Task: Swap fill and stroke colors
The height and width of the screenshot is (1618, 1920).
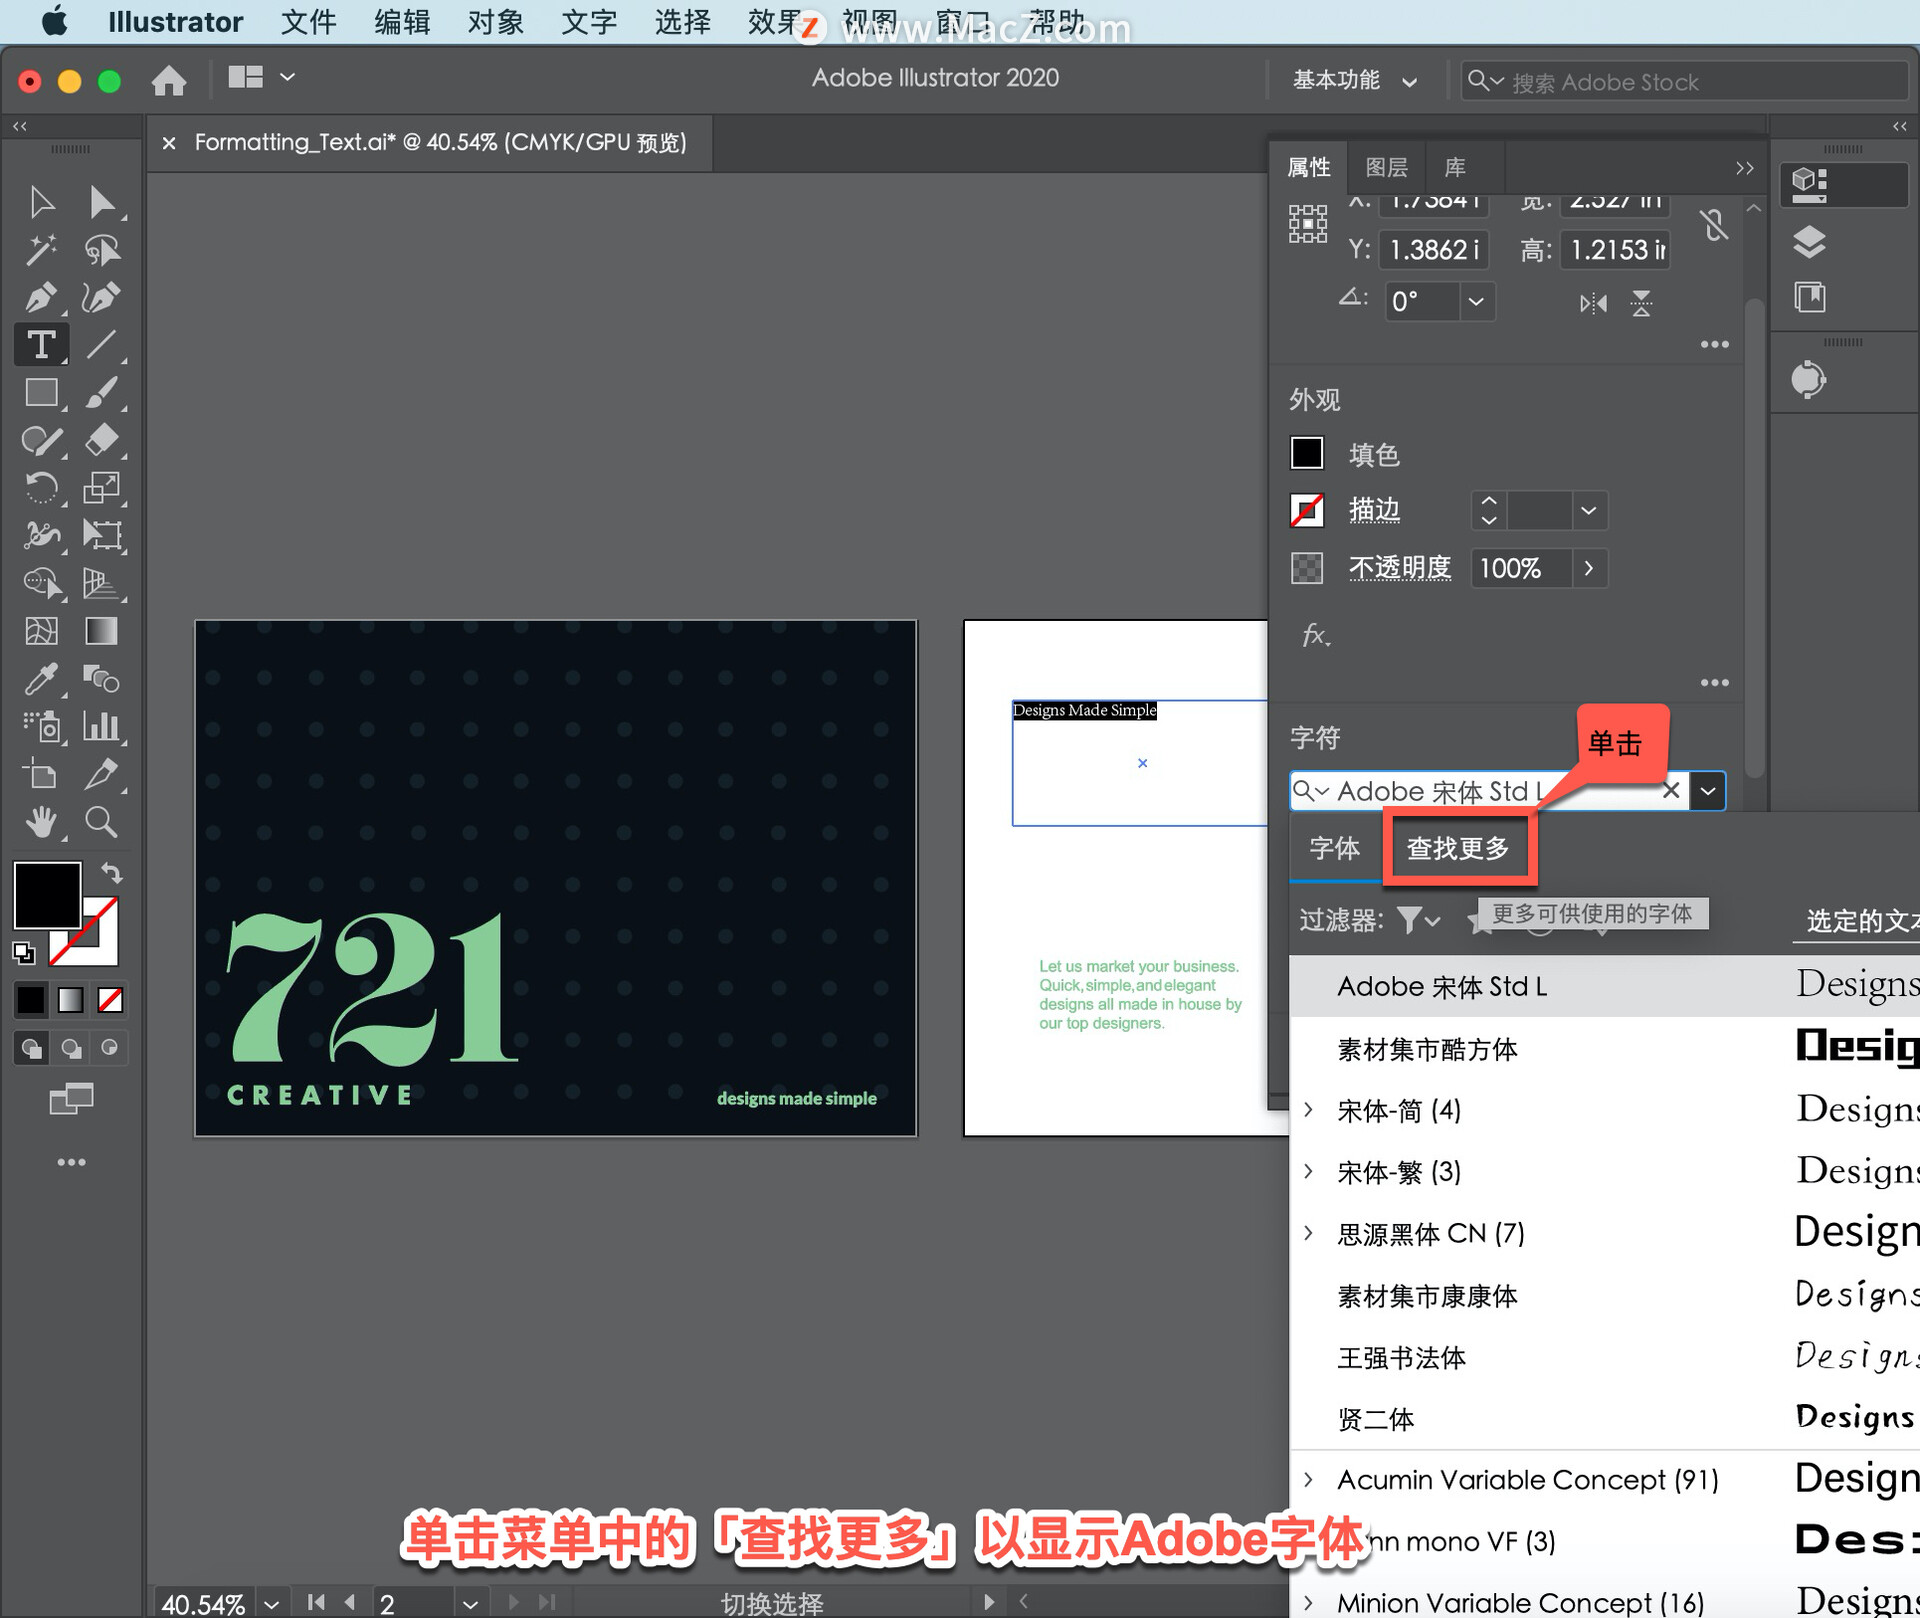Action: click(x=112, y=873)
